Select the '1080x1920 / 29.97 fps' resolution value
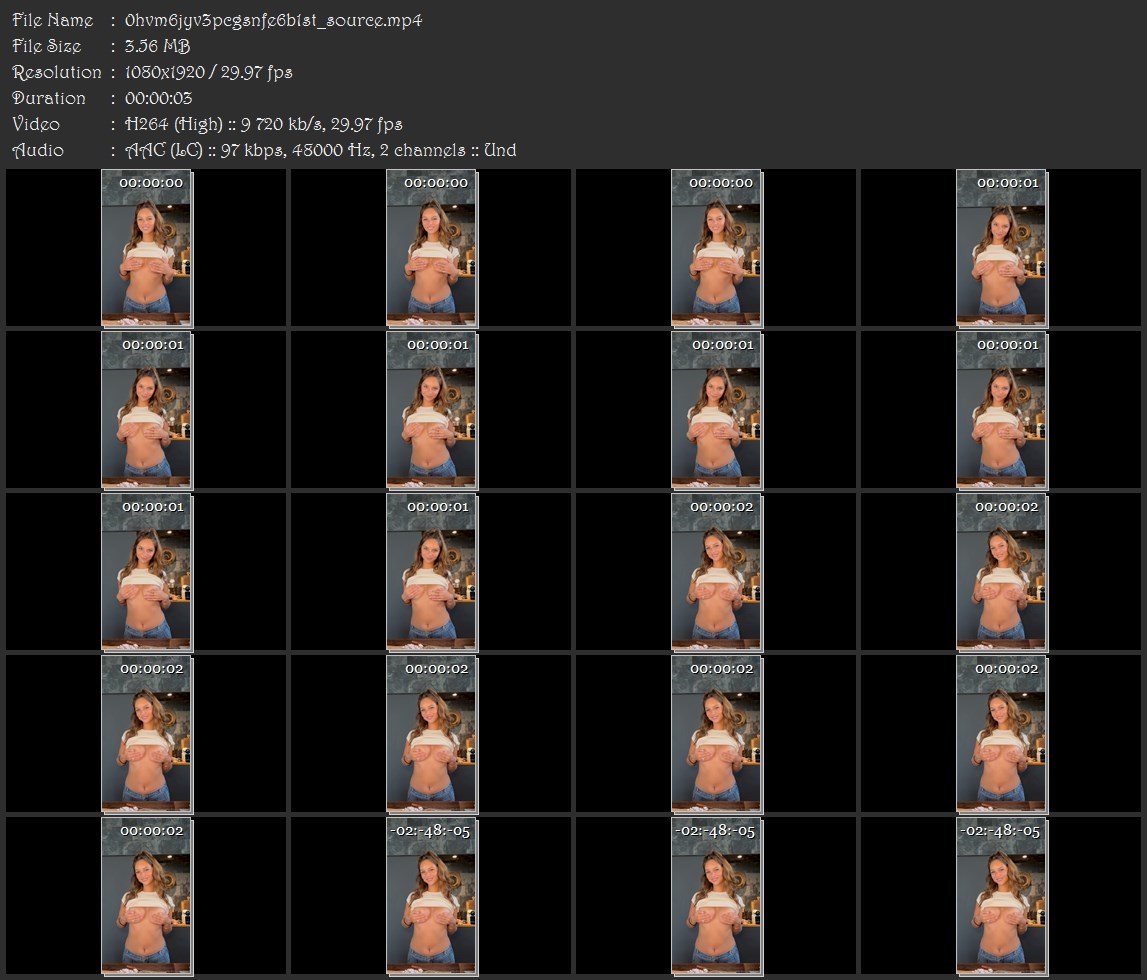This screenshot has height=980, width=1147. coord(208,72)
